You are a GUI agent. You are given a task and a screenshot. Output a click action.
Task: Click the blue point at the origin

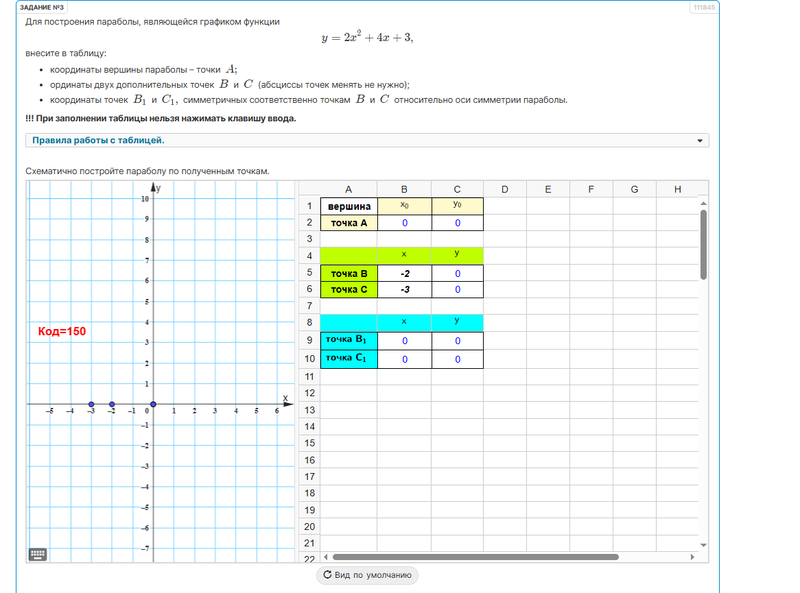pyautogui.click(x=151, y=405)
